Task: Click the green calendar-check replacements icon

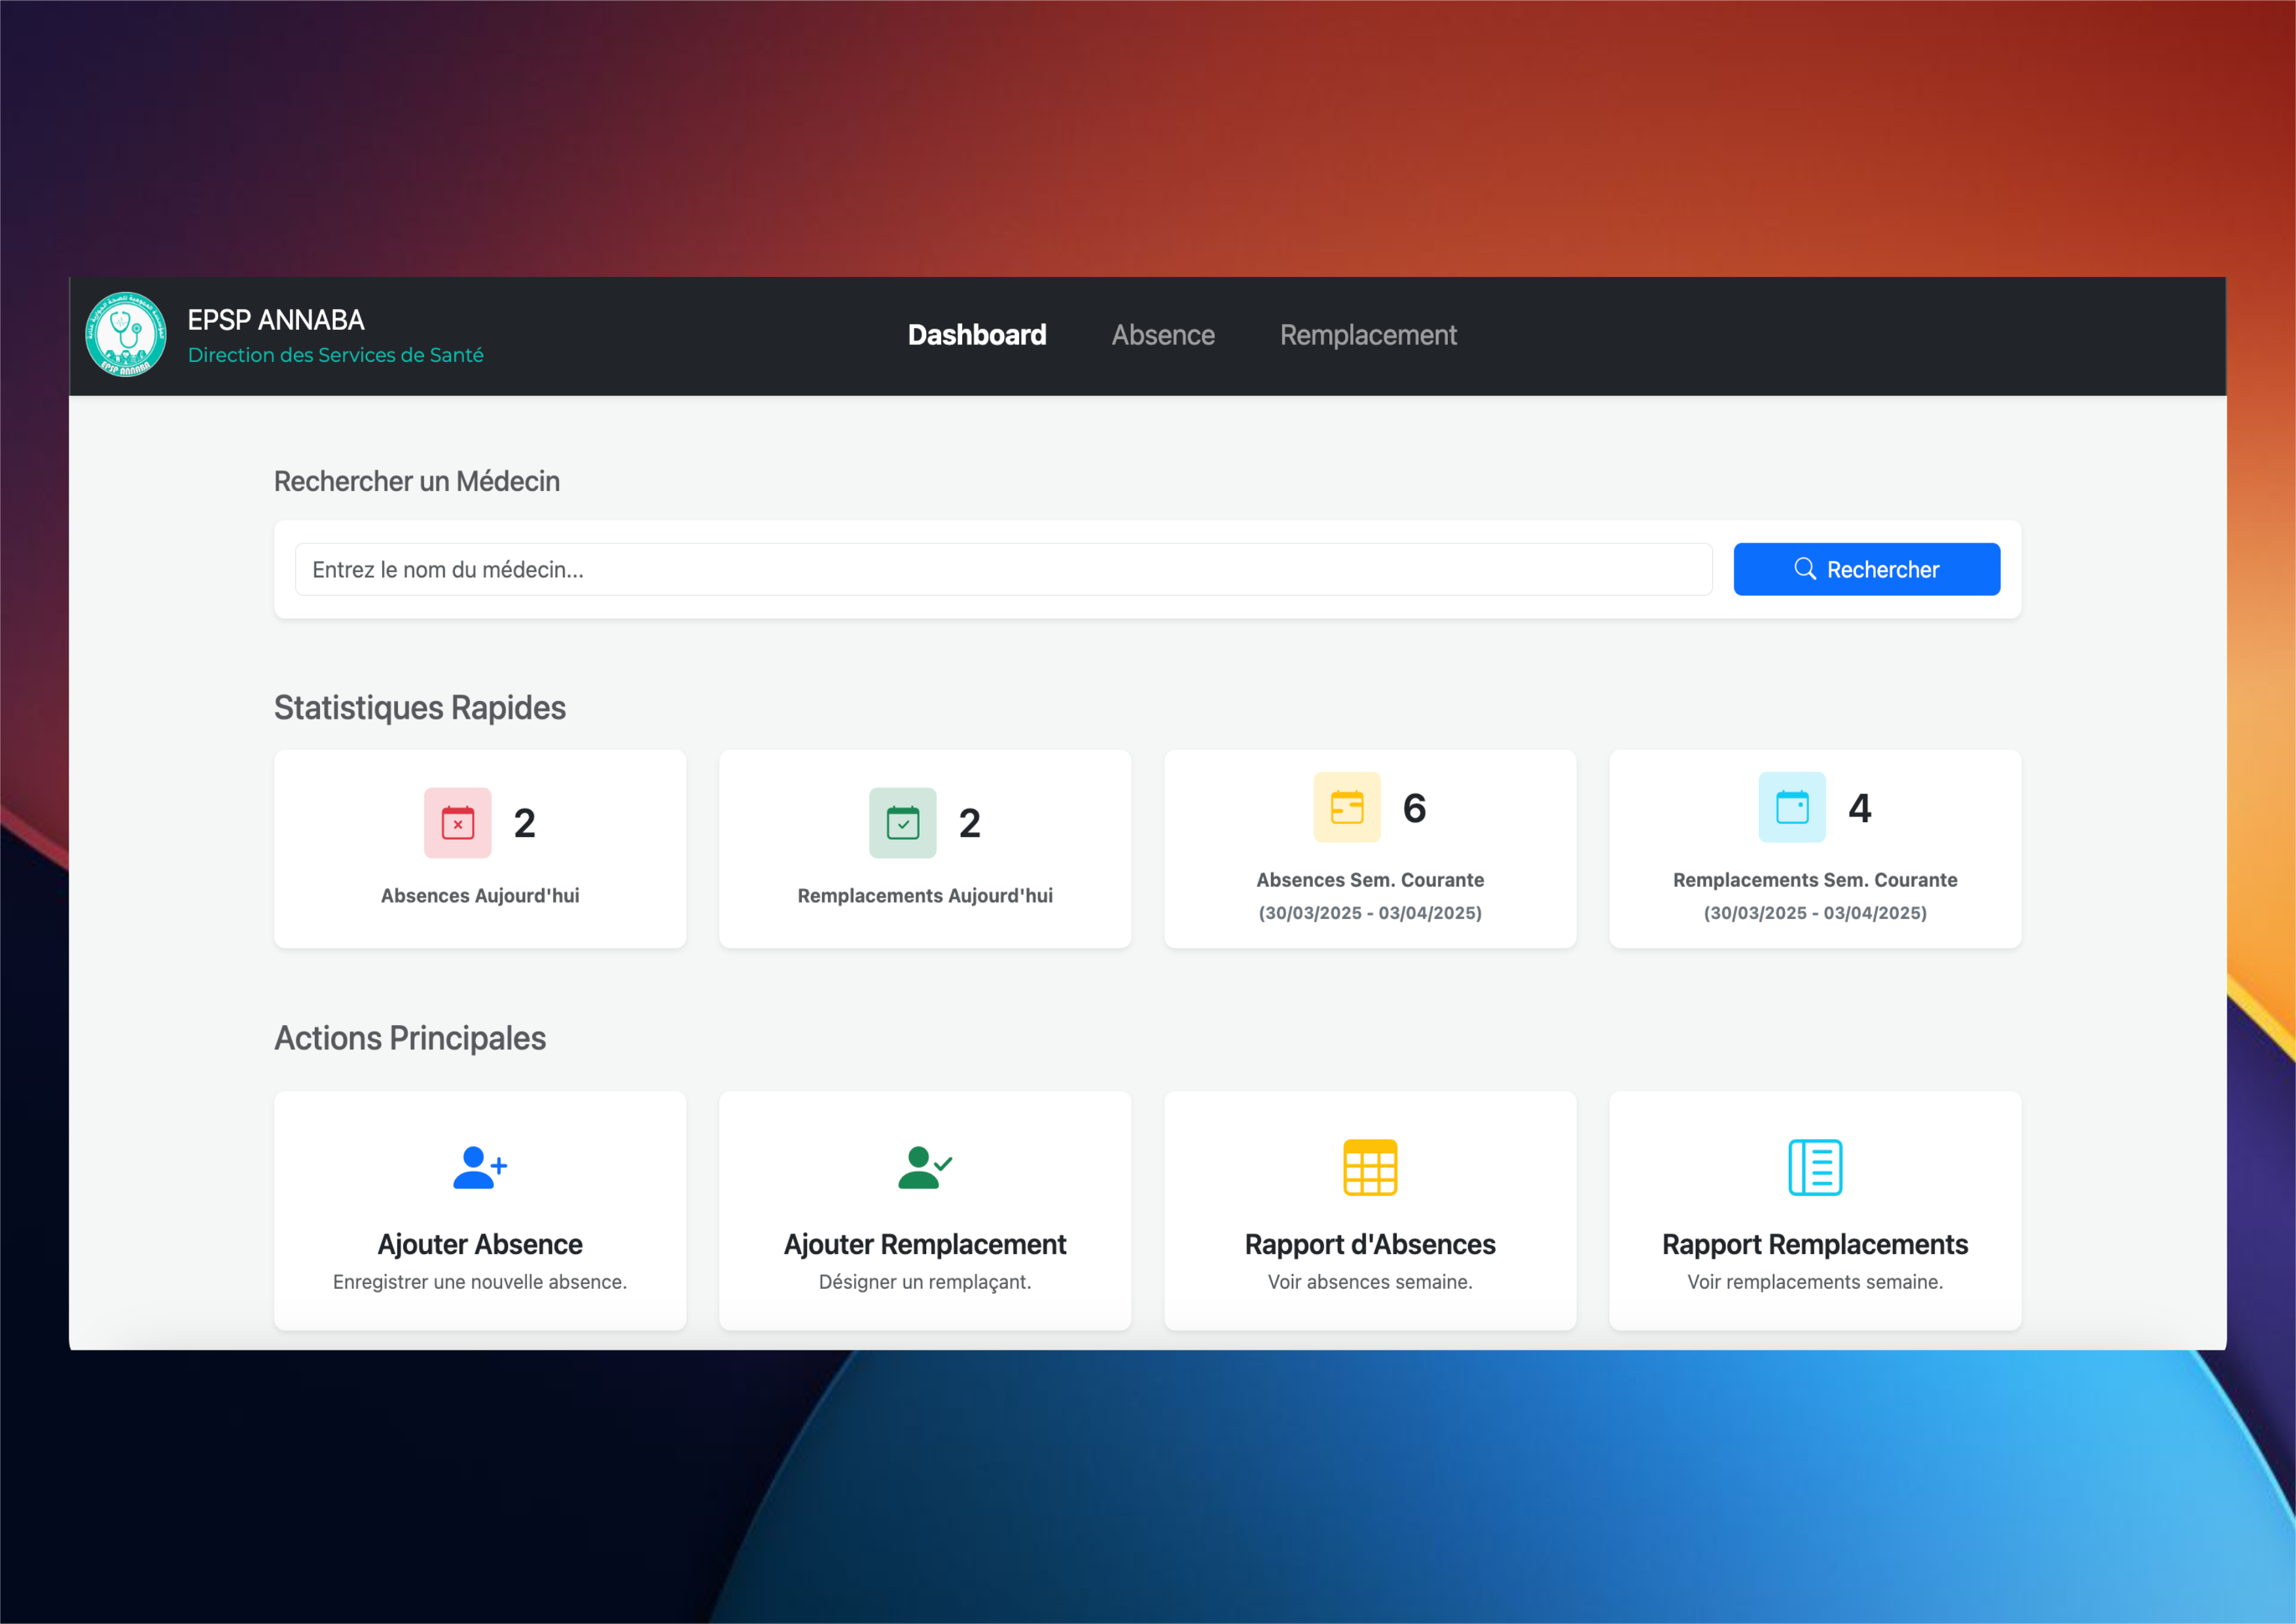Action: point(902,823)
